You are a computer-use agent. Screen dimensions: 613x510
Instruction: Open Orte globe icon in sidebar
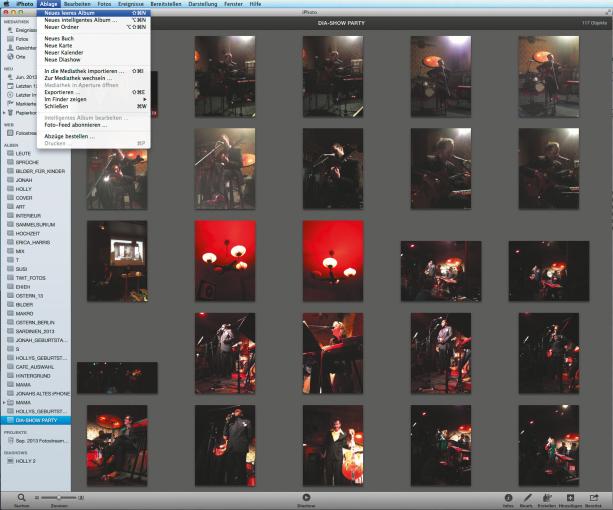[10, 57]
